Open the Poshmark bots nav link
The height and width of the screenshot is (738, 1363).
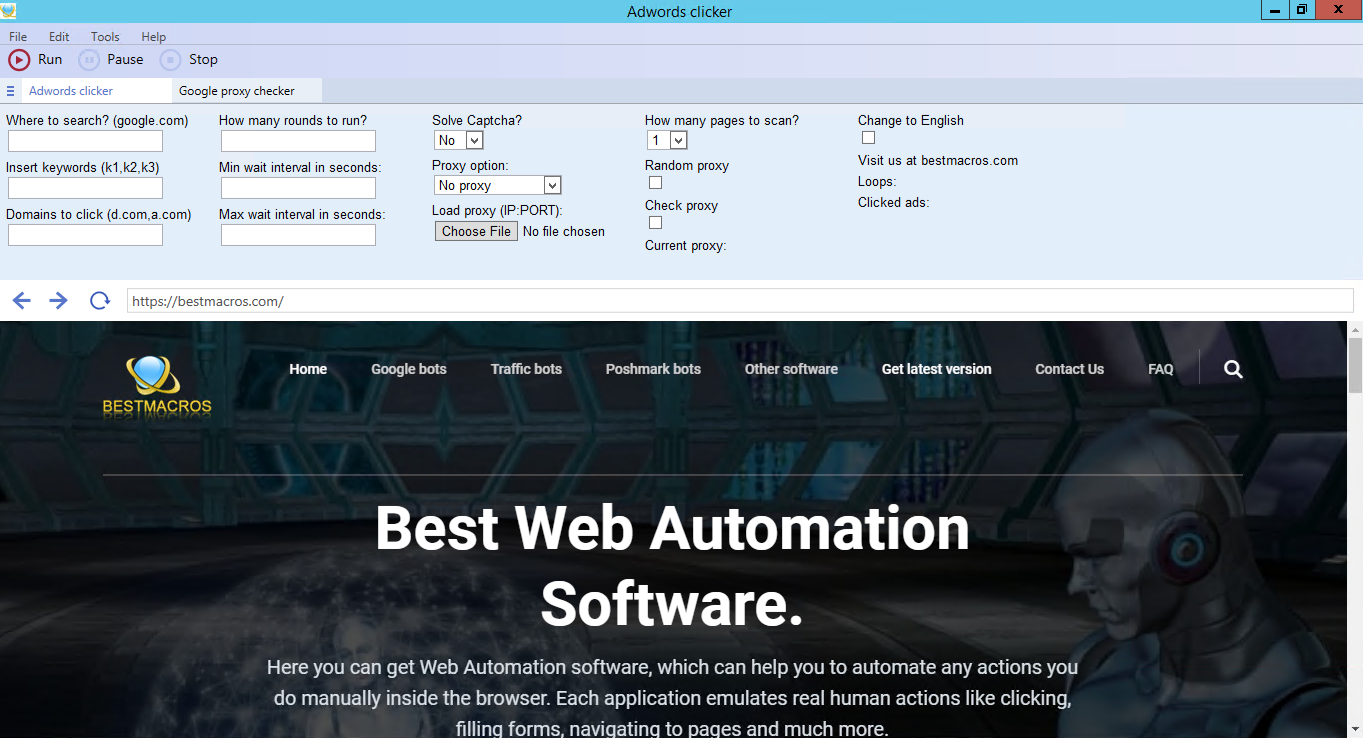[653, 369]
